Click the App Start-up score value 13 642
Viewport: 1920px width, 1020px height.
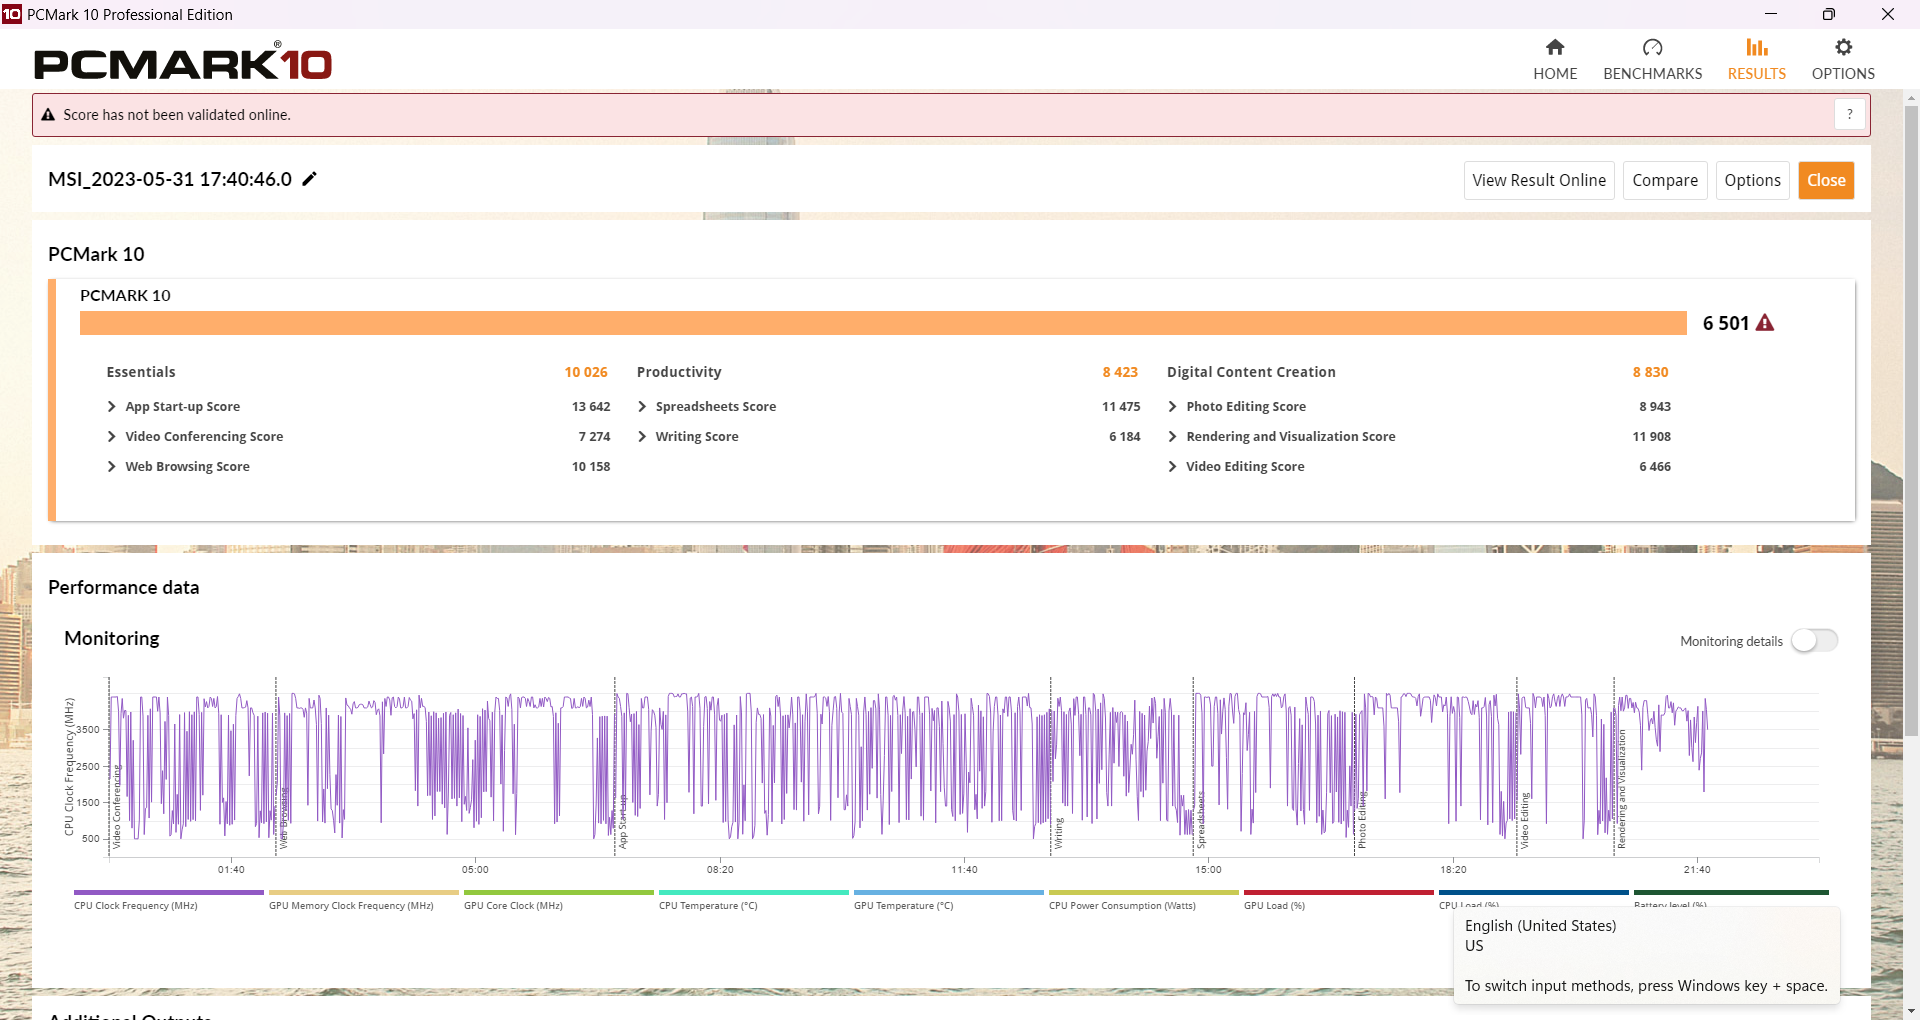pos(591,407)
